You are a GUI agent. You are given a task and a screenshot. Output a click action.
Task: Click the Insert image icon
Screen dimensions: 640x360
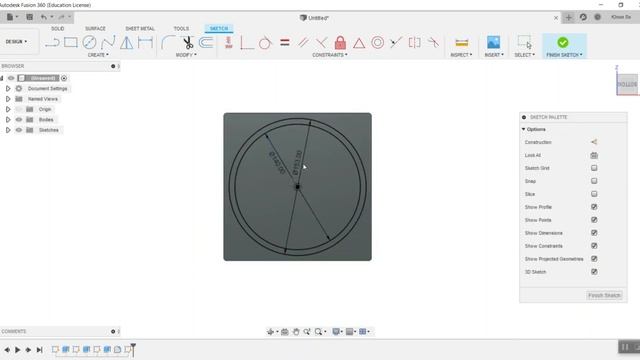493,42
